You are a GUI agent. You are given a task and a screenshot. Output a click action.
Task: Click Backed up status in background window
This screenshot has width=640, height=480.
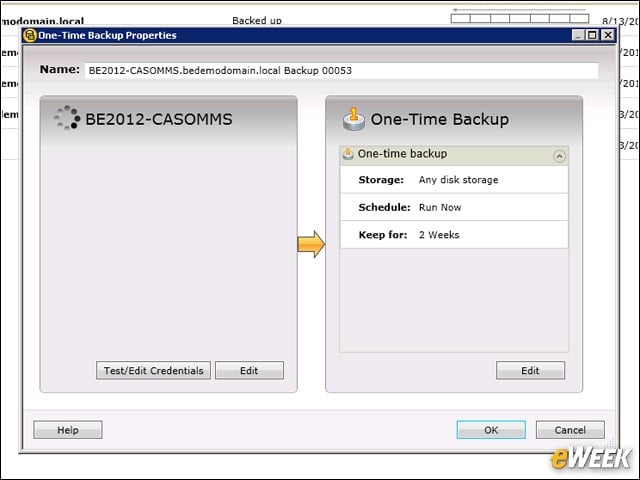click(257, 20)
